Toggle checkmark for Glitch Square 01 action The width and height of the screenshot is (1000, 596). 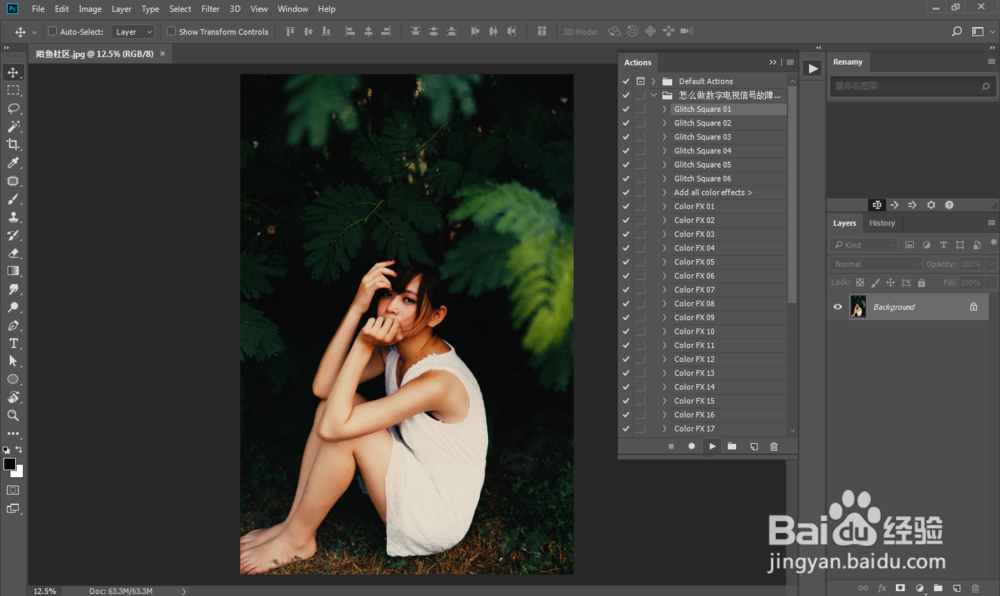tap(626, 109)
